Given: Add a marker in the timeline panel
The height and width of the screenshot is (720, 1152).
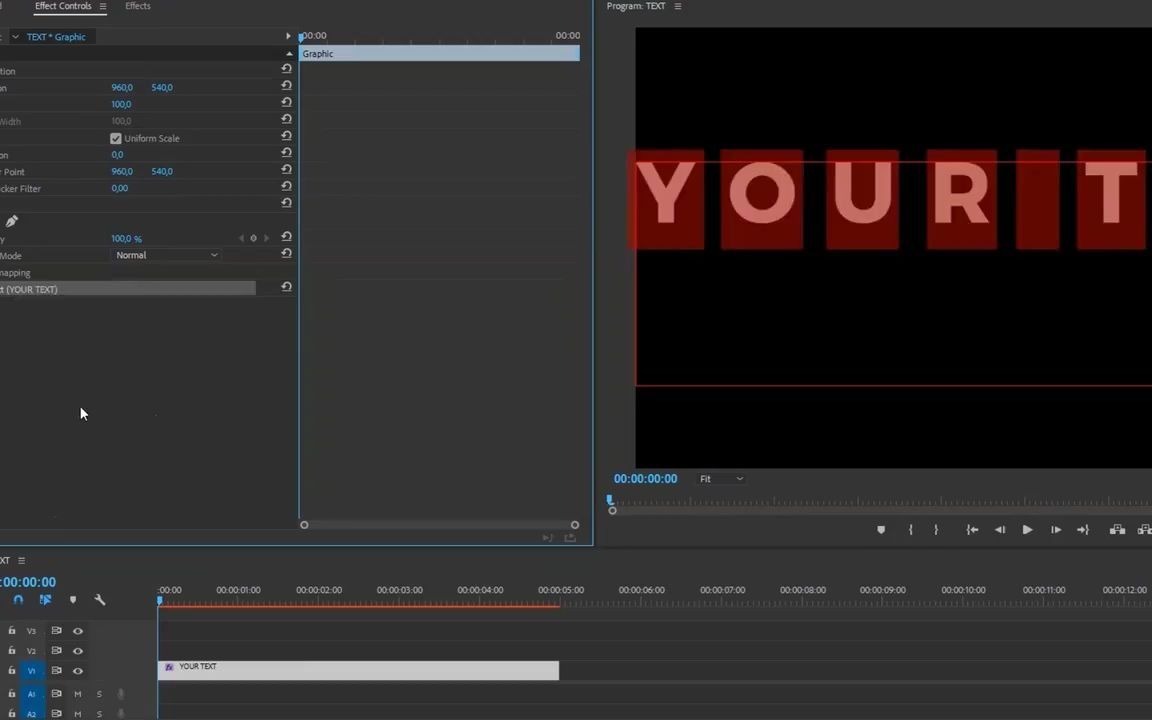Looking at the screenshot, I should pyautogui.click(x=73, y=600).
